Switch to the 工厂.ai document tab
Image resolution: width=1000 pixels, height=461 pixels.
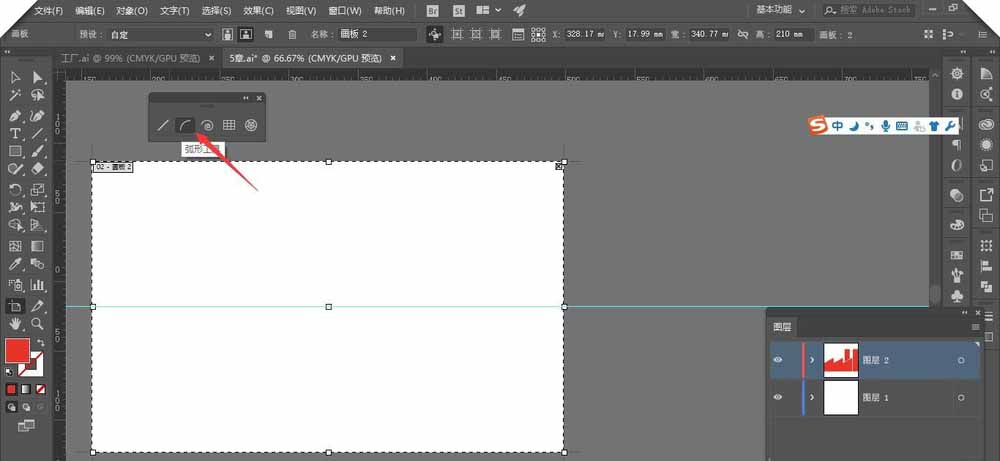coord(130,58)
